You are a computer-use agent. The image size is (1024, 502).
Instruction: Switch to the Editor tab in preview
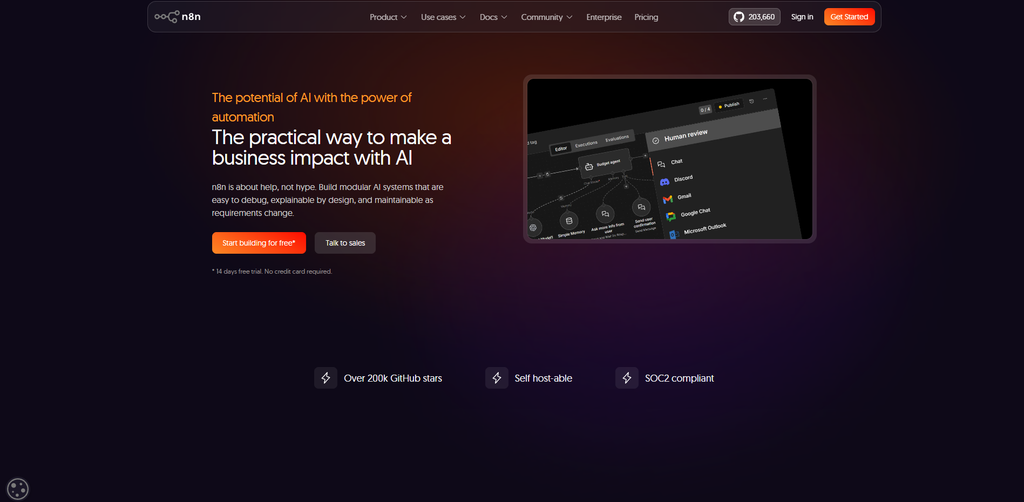pos(561,149)
